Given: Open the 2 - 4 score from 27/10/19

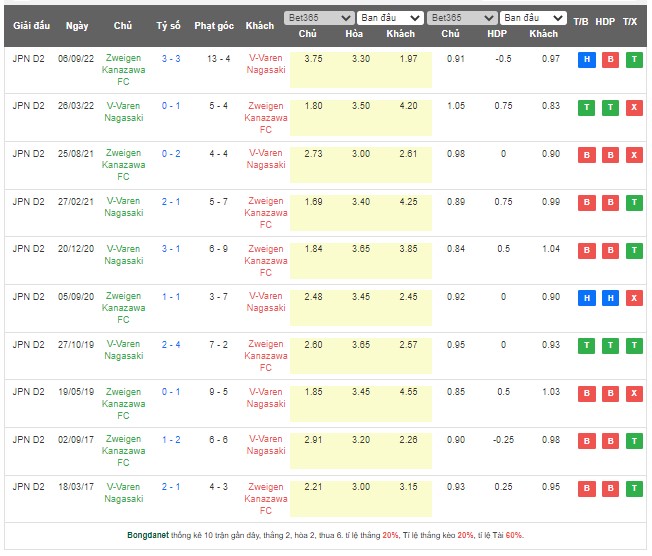Looking at the screenshot, I should coord(170,344).
